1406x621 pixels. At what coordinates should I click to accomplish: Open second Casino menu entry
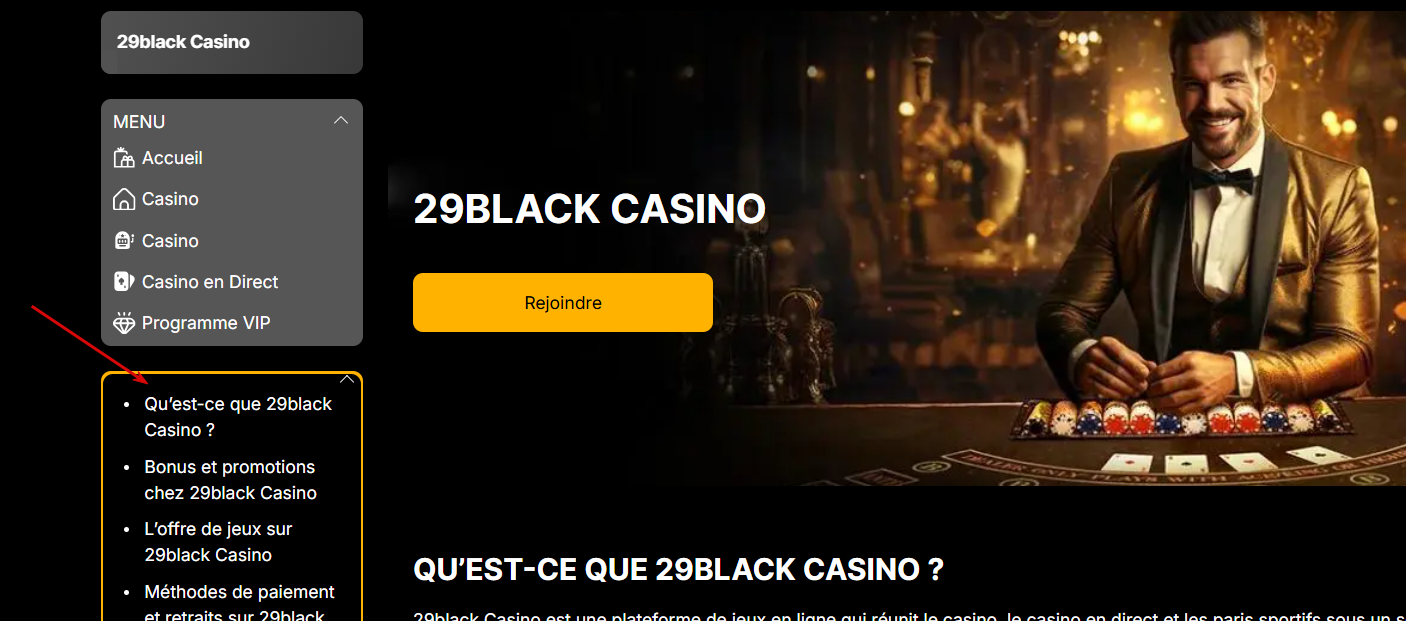tap(170, 241)
